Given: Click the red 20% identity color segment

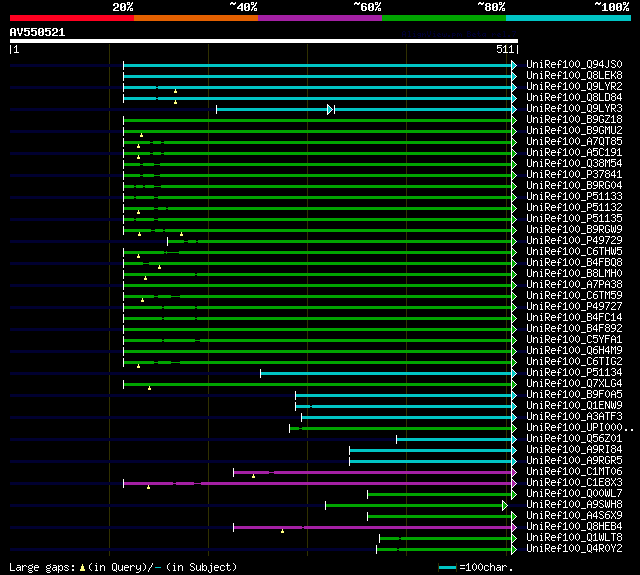Looking at the screenshot, I should coord(72,18).
